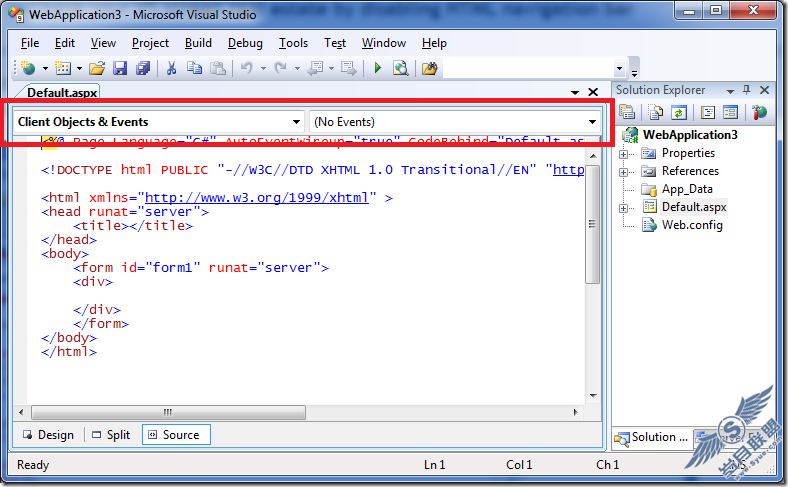Click the Solution Explorer Properties icon
Viewport: 788px width, 487px height.
(627, 112)
